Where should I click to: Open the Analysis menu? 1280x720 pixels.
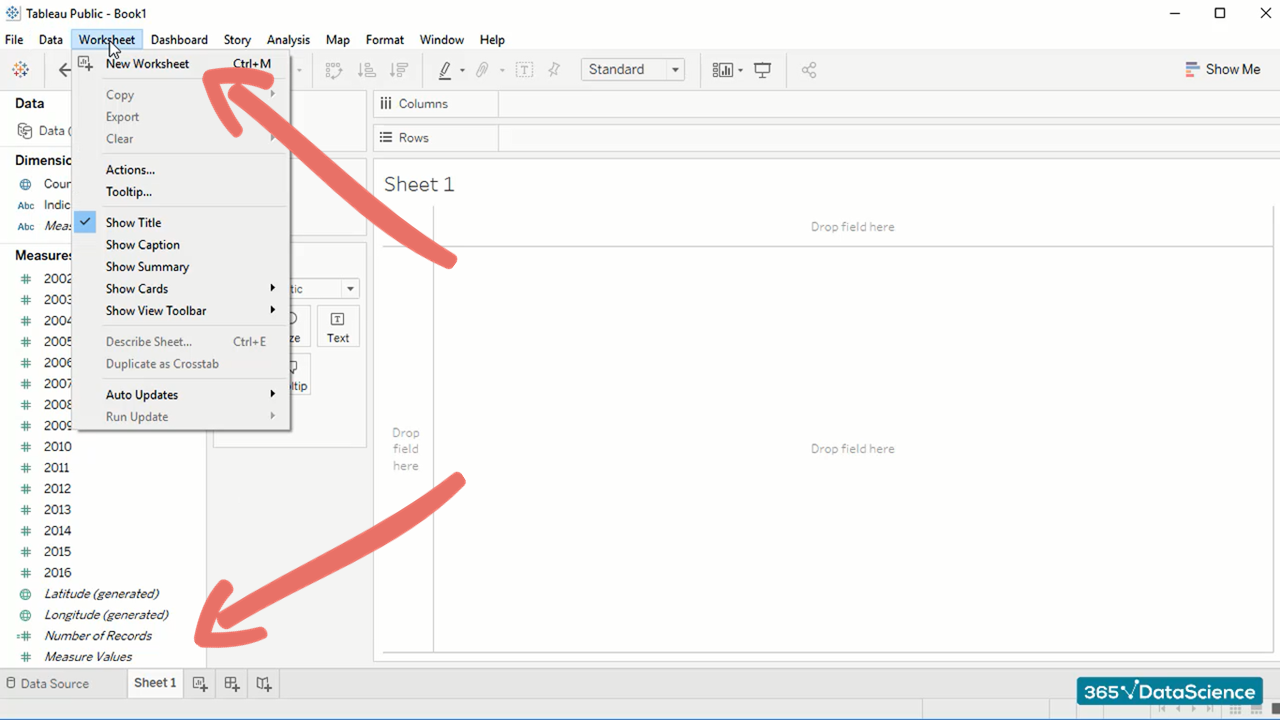pos(288,40)
